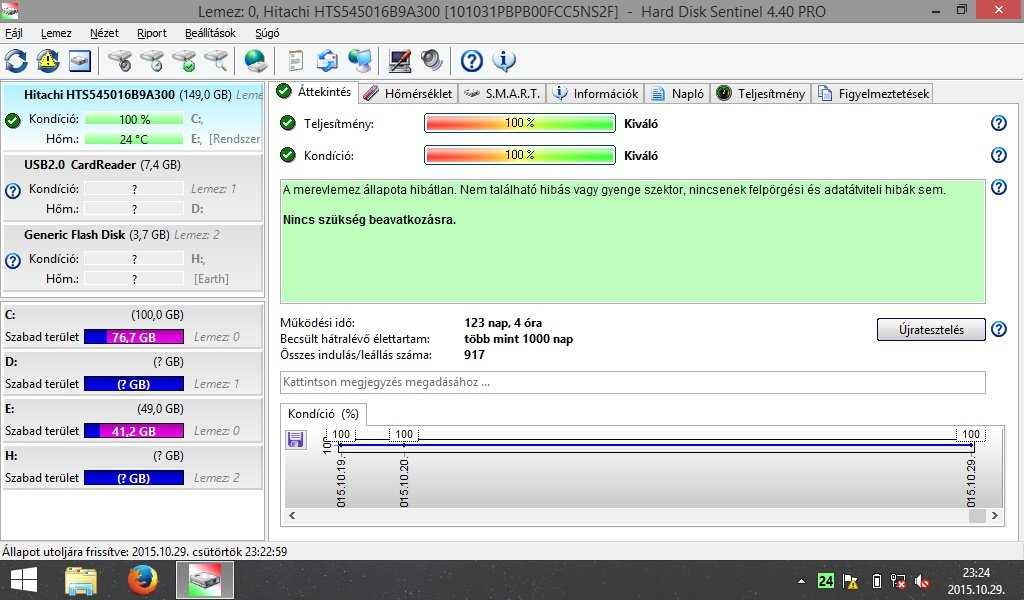
Task: Click the first disk test icon with stopwatch
Action: tap(120, 61)
